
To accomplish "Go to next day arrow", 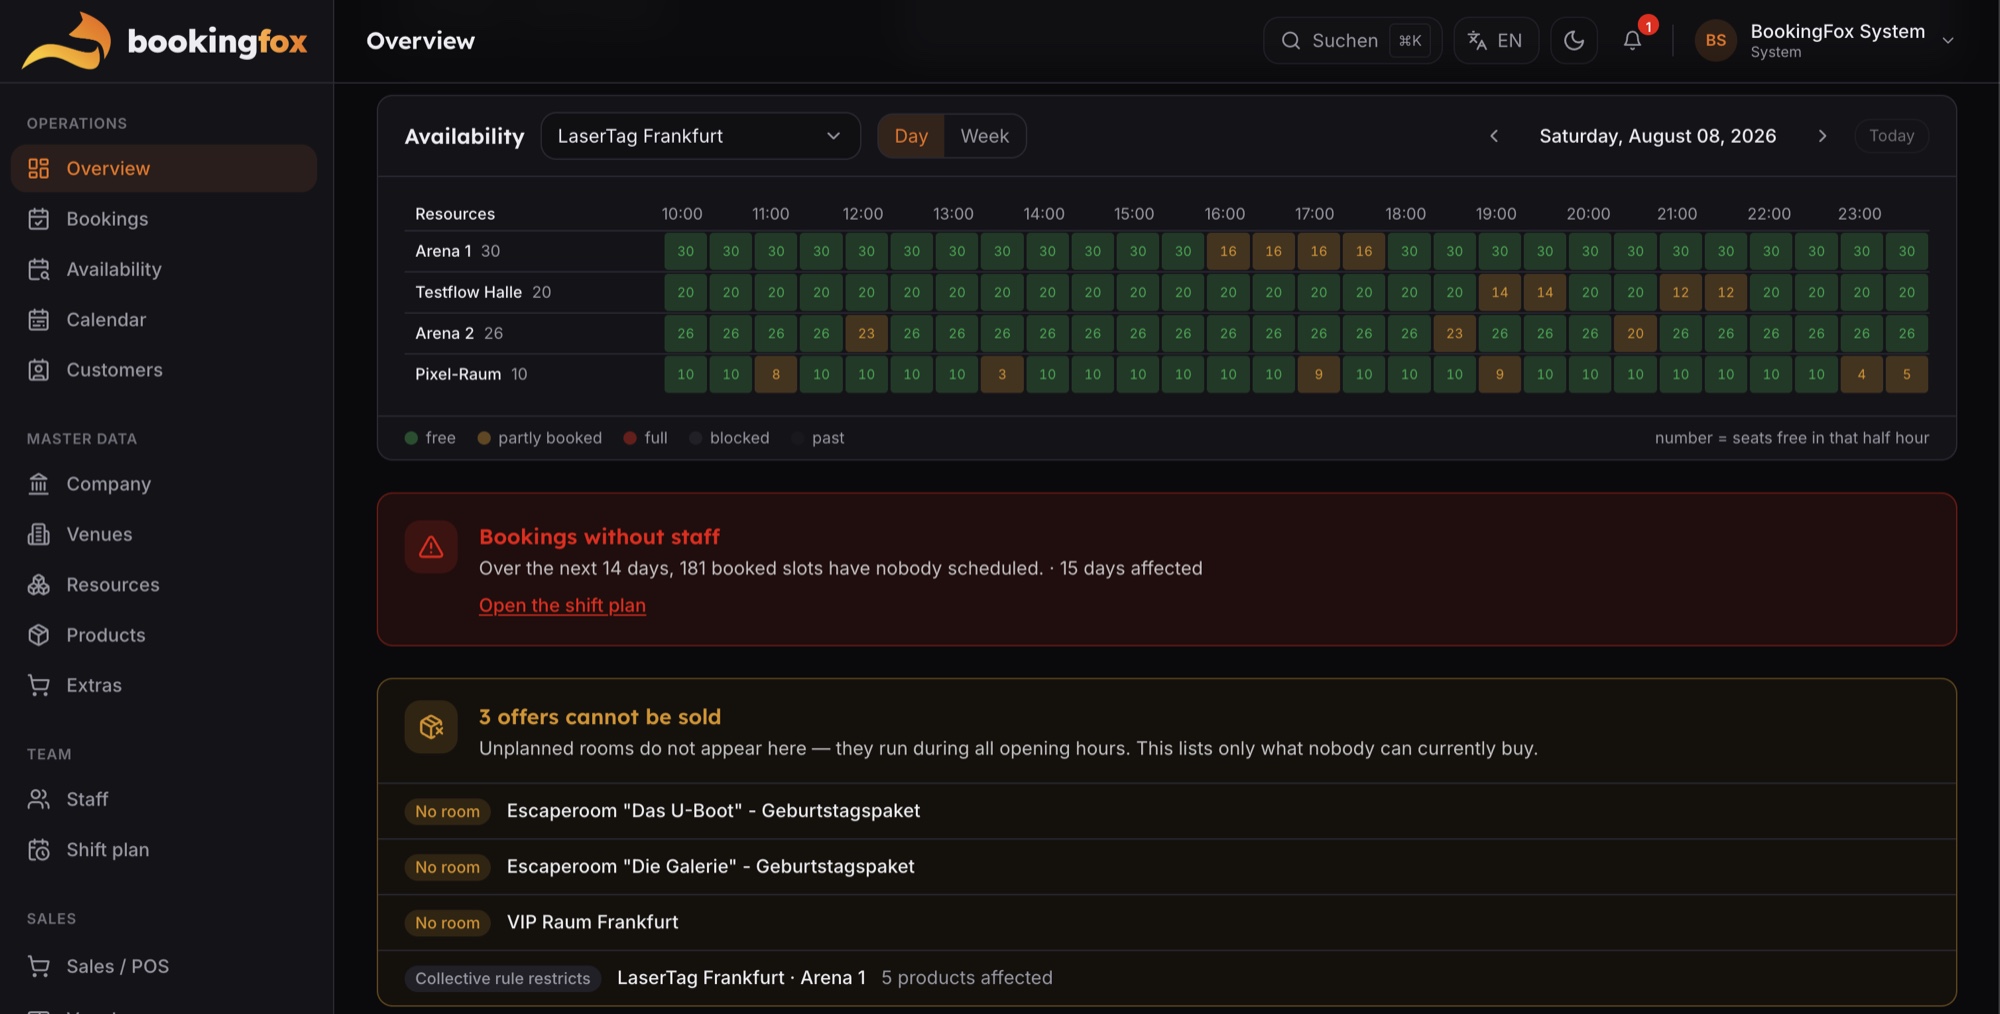I will click(1822, 136).
